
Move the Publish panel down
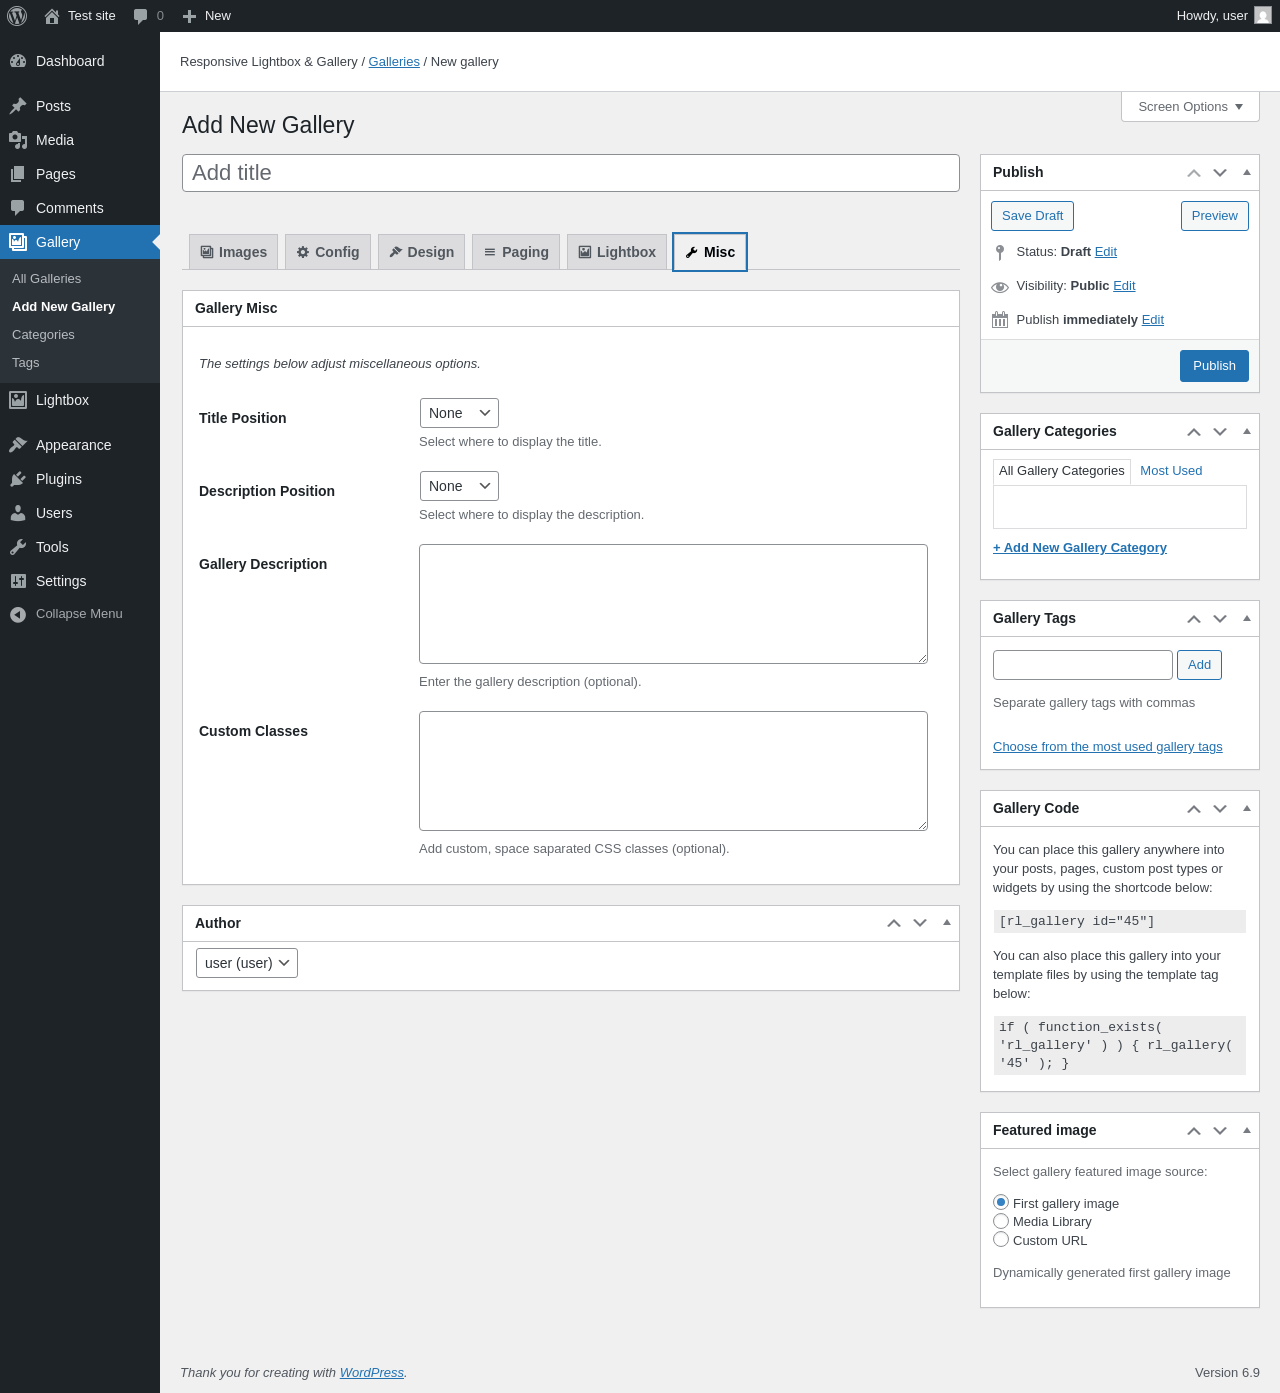1220,173
